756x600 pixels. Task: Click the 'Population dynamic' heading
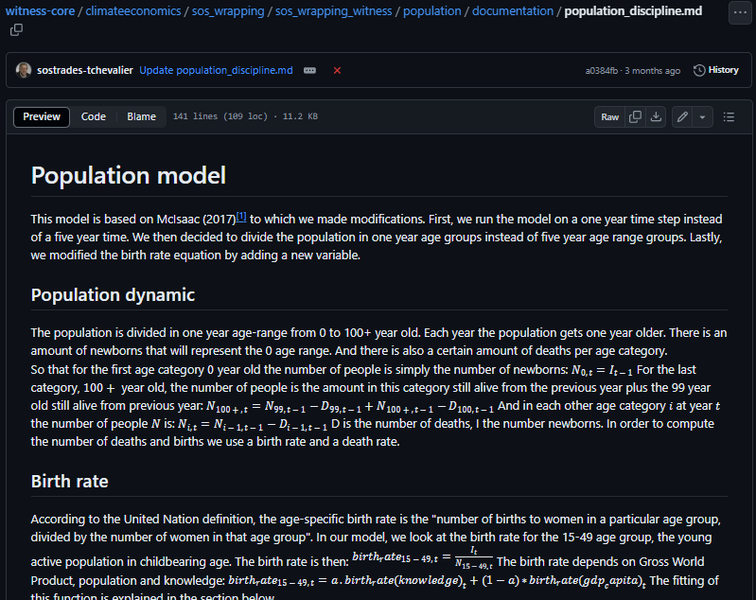113,295
